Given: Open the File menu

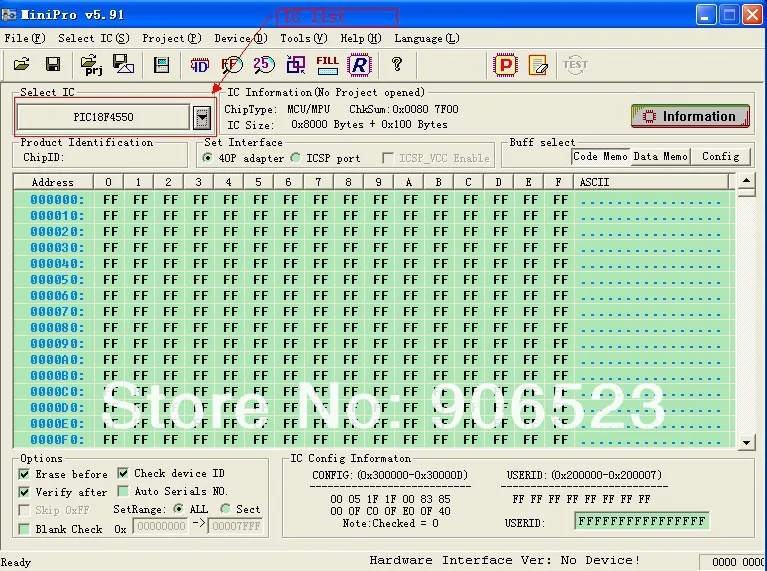Looking at the screenshot, I should click(24, 38).
